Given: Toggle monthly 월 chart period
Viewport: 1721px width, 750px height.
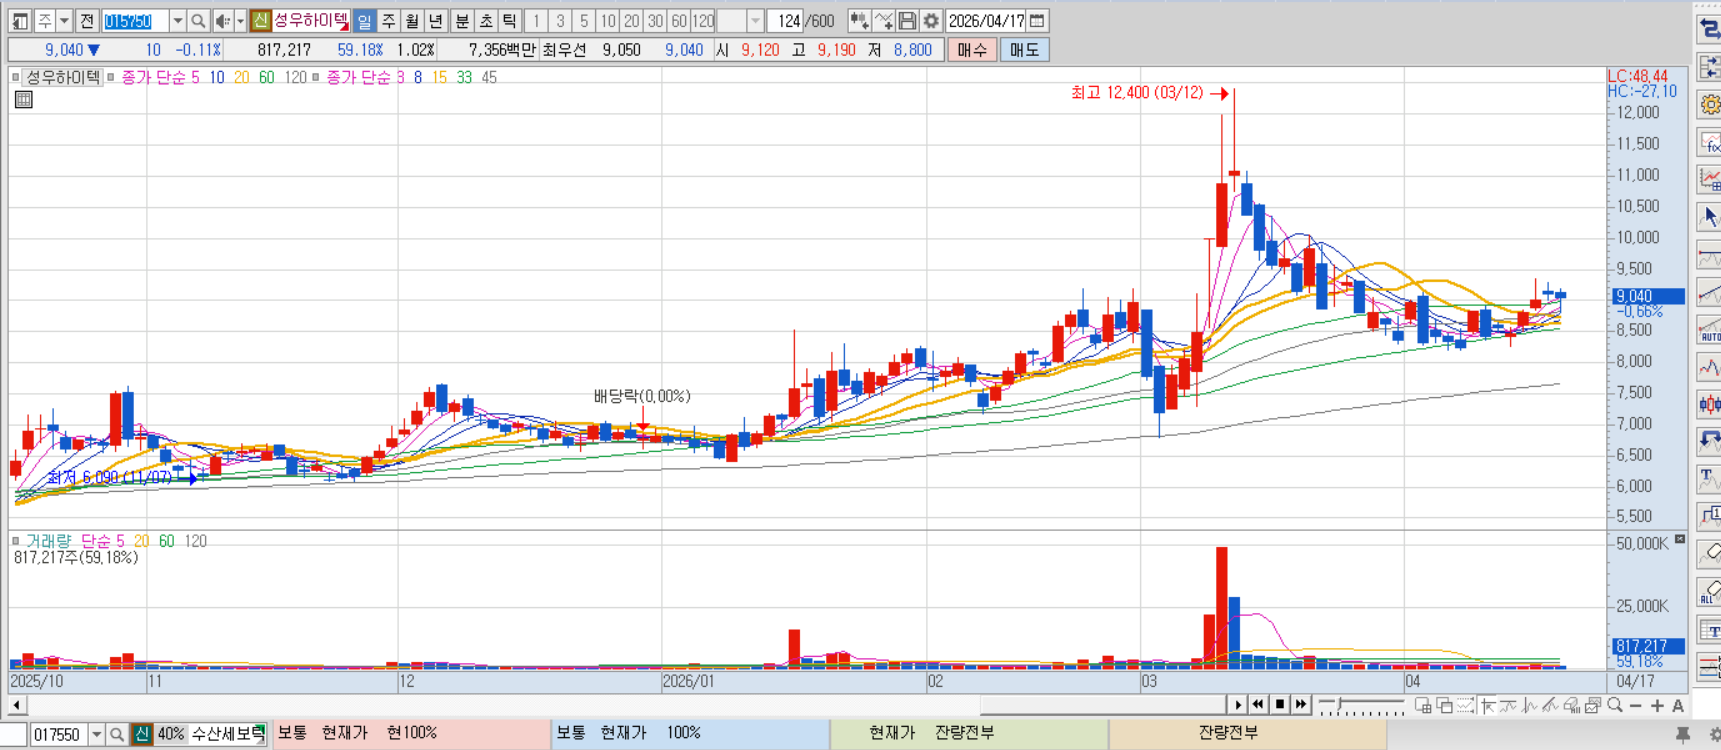Looking at the screenshot, I should click(412, 21).
